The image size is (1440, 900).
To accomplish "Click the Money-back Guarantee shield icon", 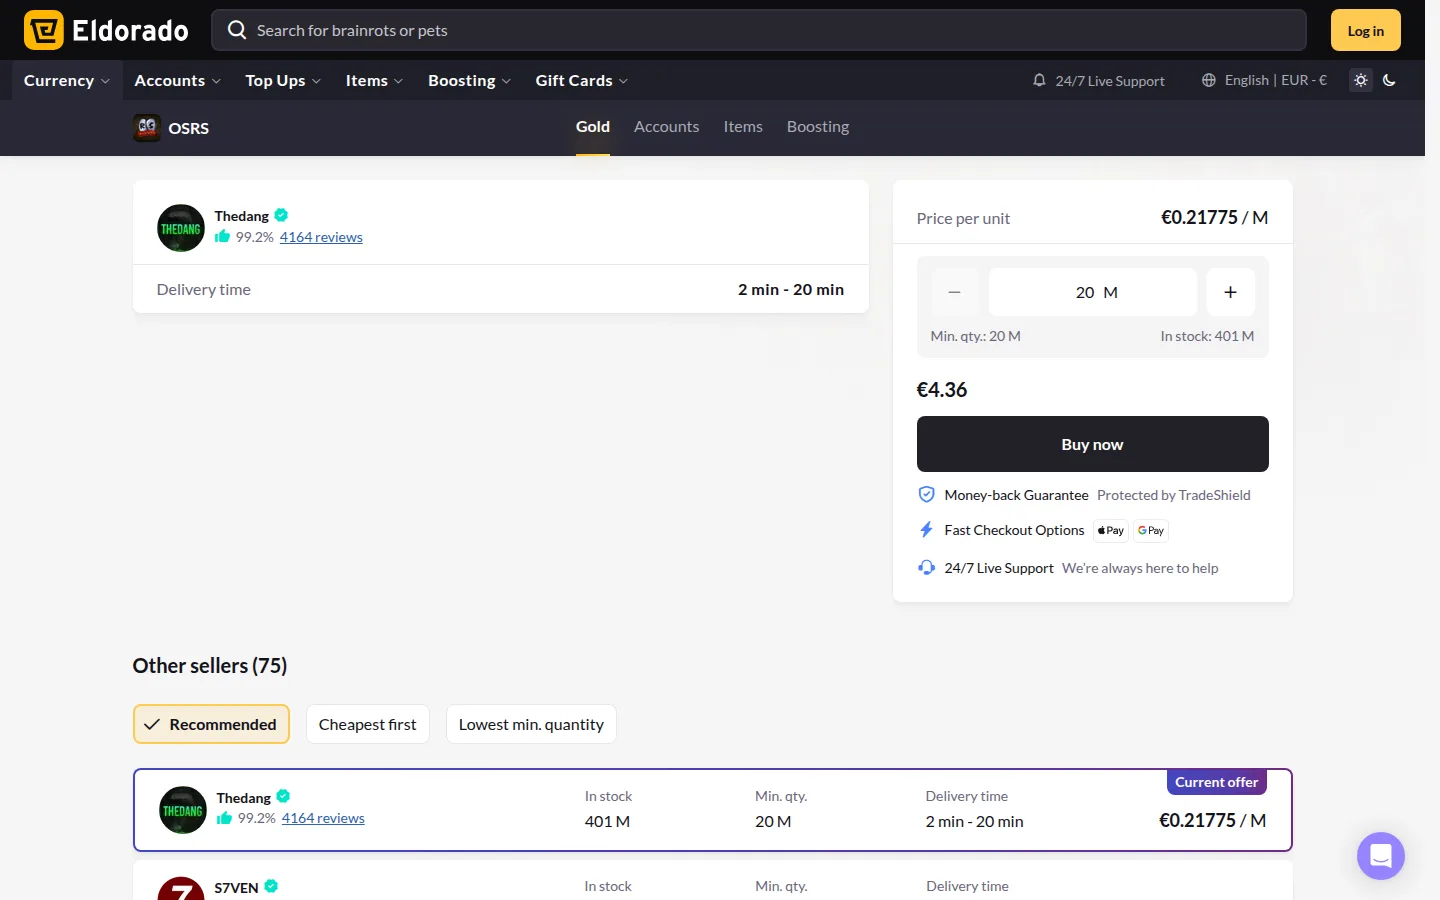I will (x=927, y=494).
